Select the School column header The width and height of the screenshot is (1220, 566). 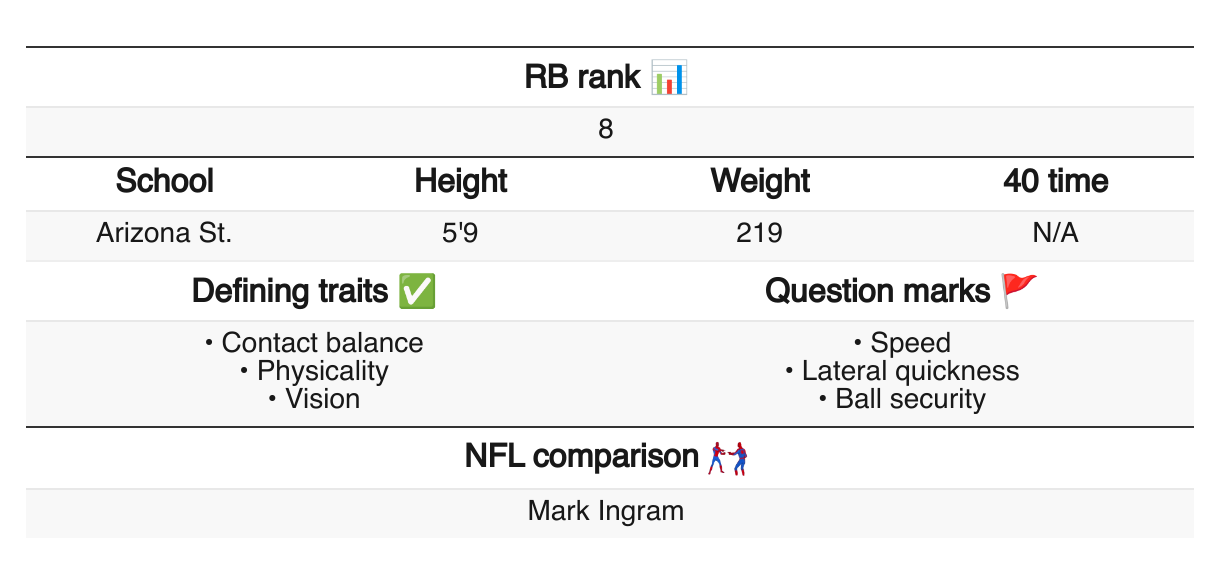pos(165,181)
